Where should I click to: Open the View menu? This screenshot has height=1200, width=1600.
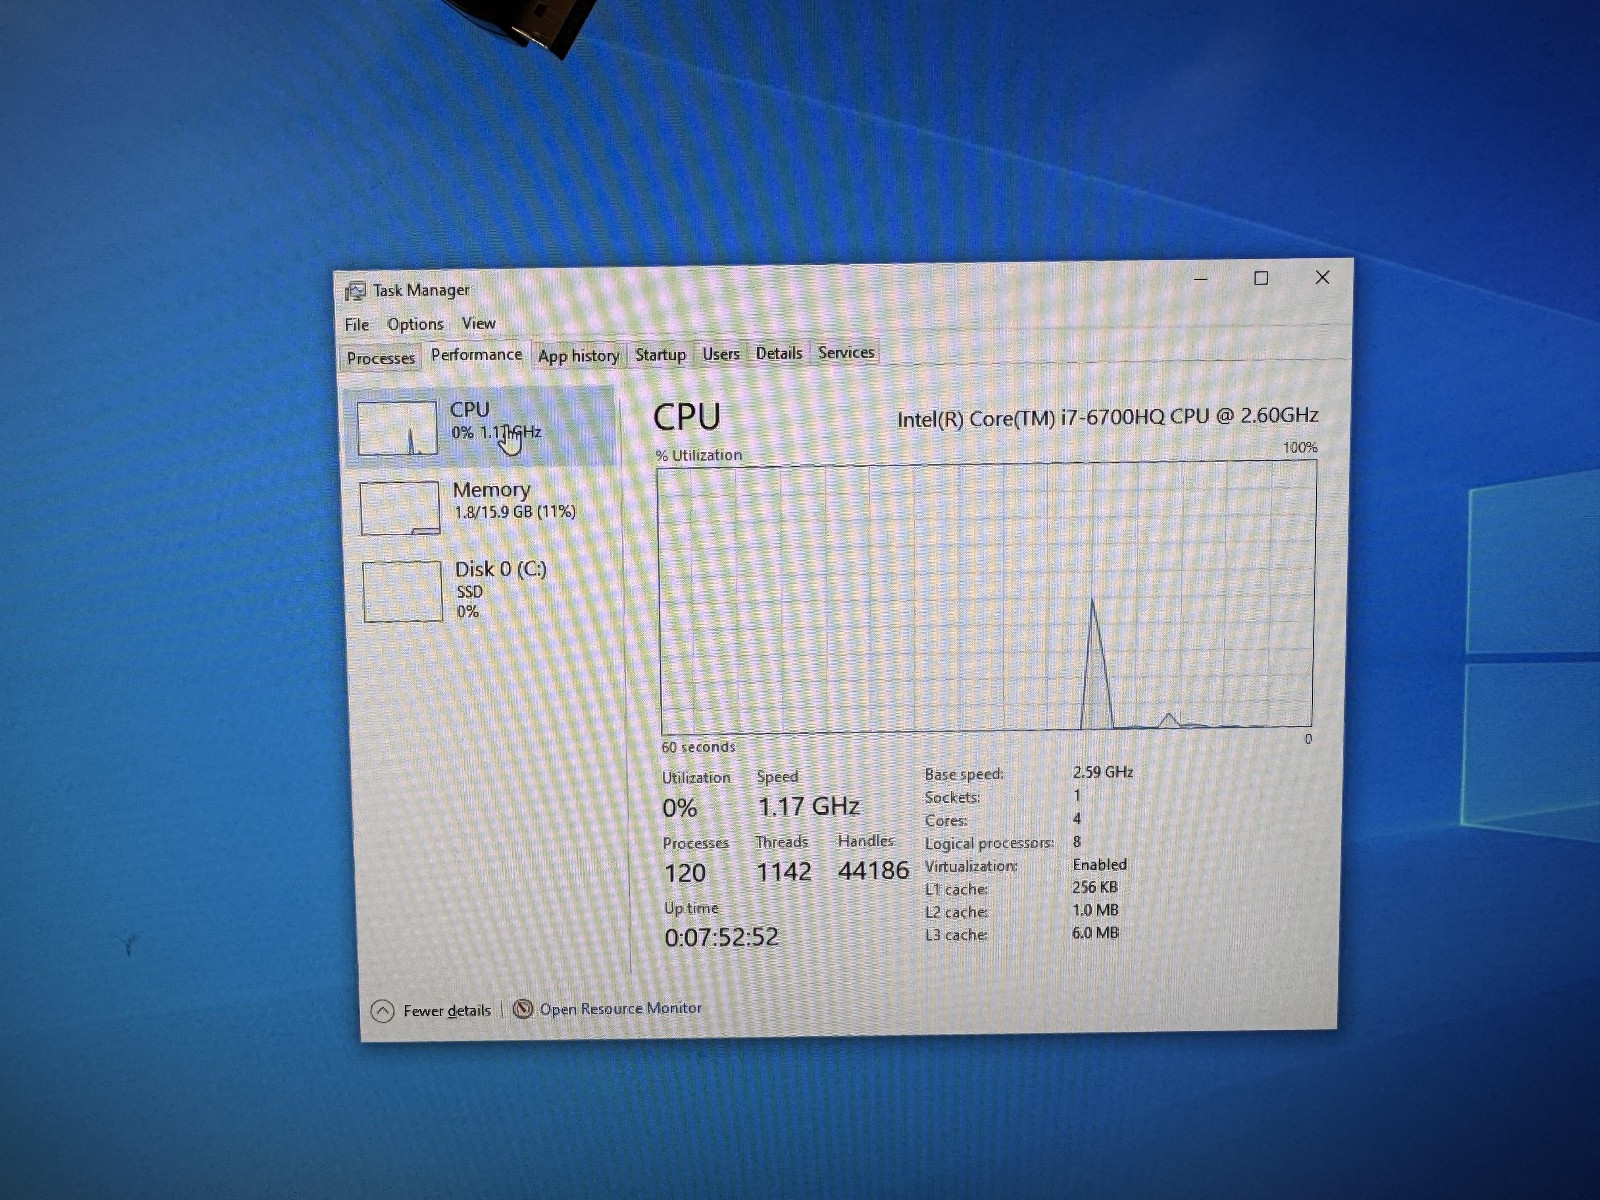(x=478, y=323)
